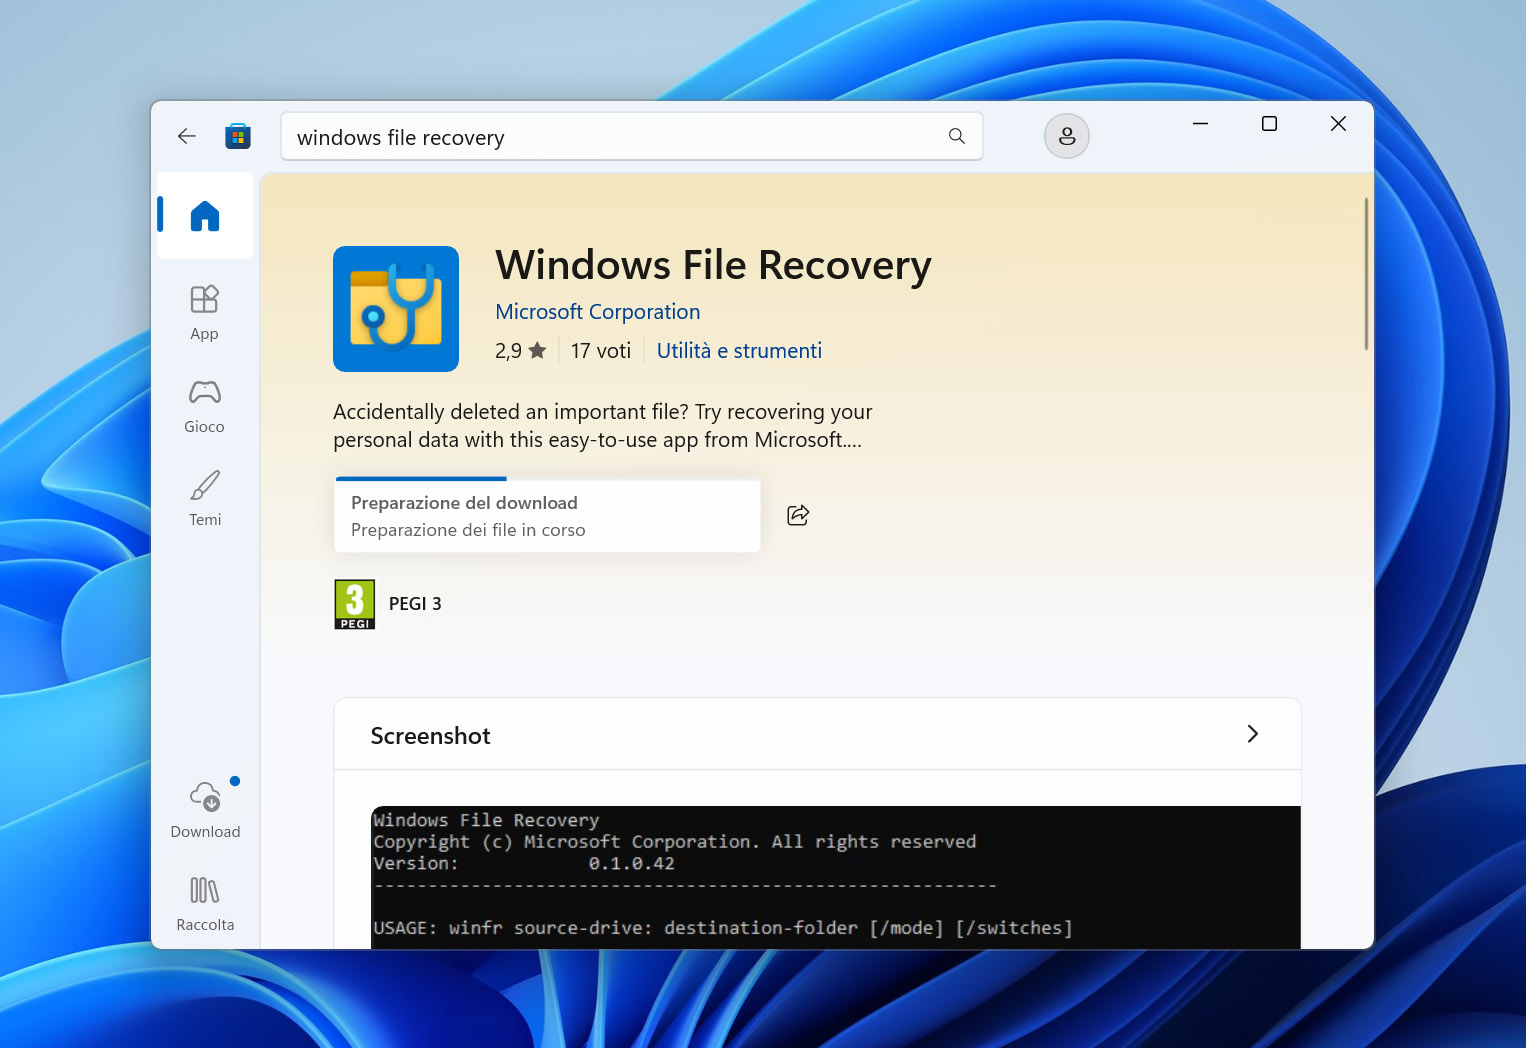Open the Utilità e strumenti category link
Image resolution: width=1526 pixels, height=1048 pixels.
(739, 351)
